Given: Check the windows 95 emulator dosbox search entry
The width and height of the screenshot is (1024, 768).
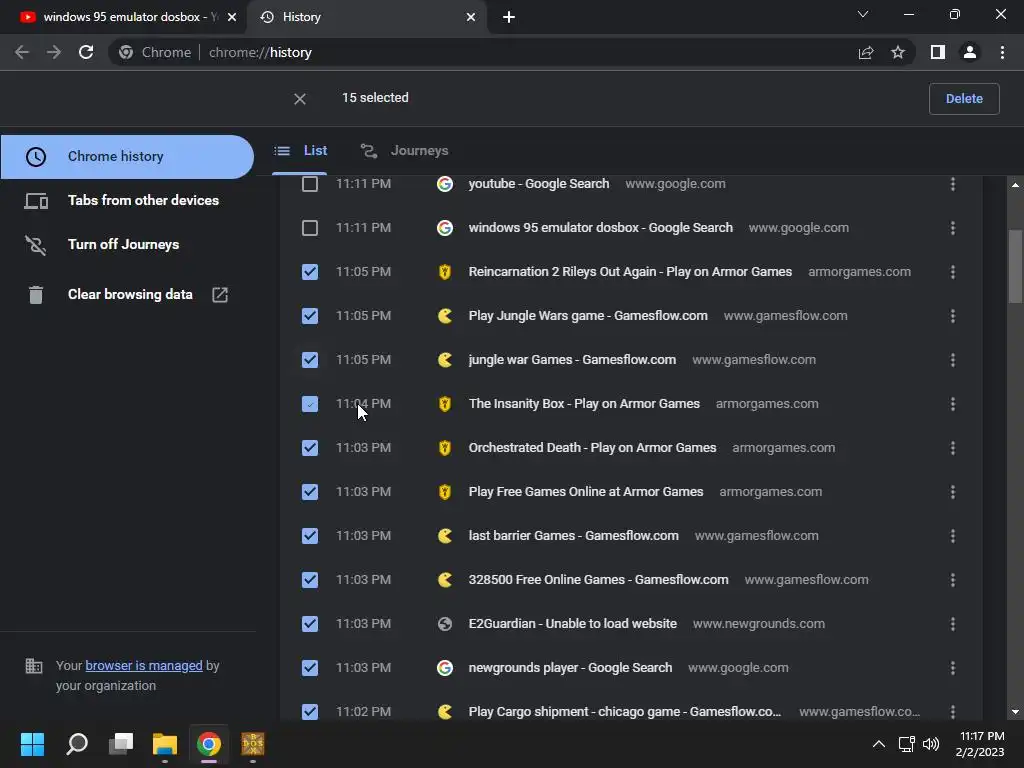Looking at the screenshot, I should pos(310,228).
